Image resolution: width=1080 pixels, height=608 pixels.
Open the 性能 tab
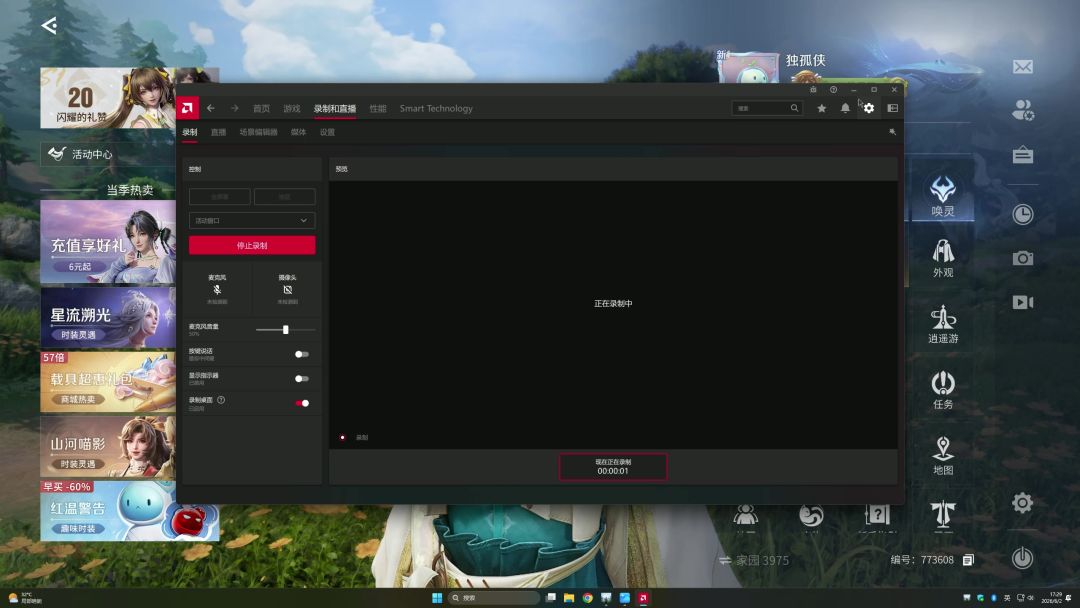point(377,108)
